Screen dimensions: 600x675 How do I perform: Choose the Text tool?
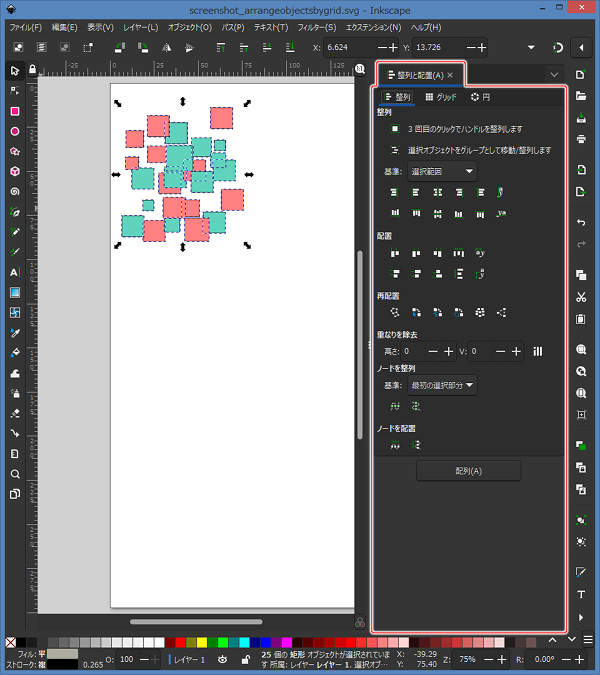point(15,272)
